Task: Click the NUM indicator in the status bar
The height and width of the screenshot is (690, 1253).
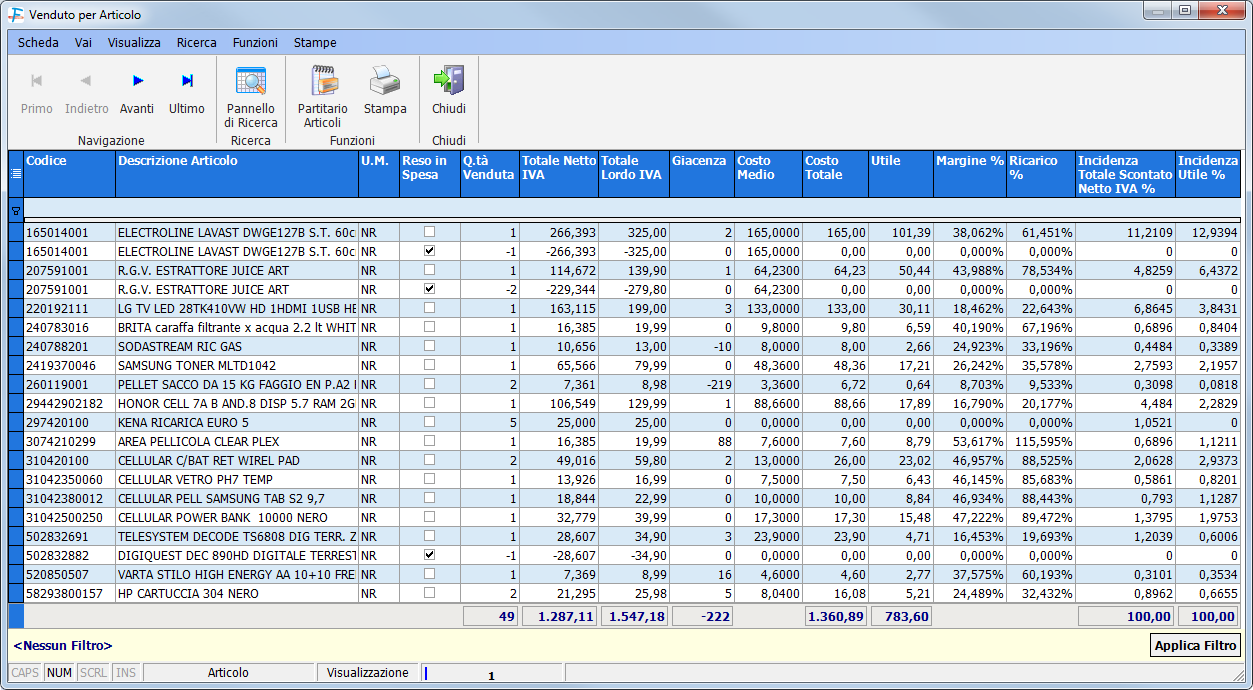Action: point(59,673)
